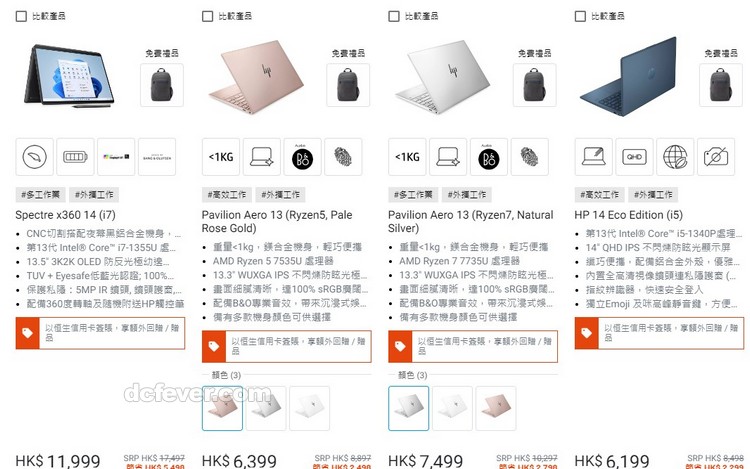
Task: Click the <1KG weight icon for Rose Gold Aero
Action: 221,157
